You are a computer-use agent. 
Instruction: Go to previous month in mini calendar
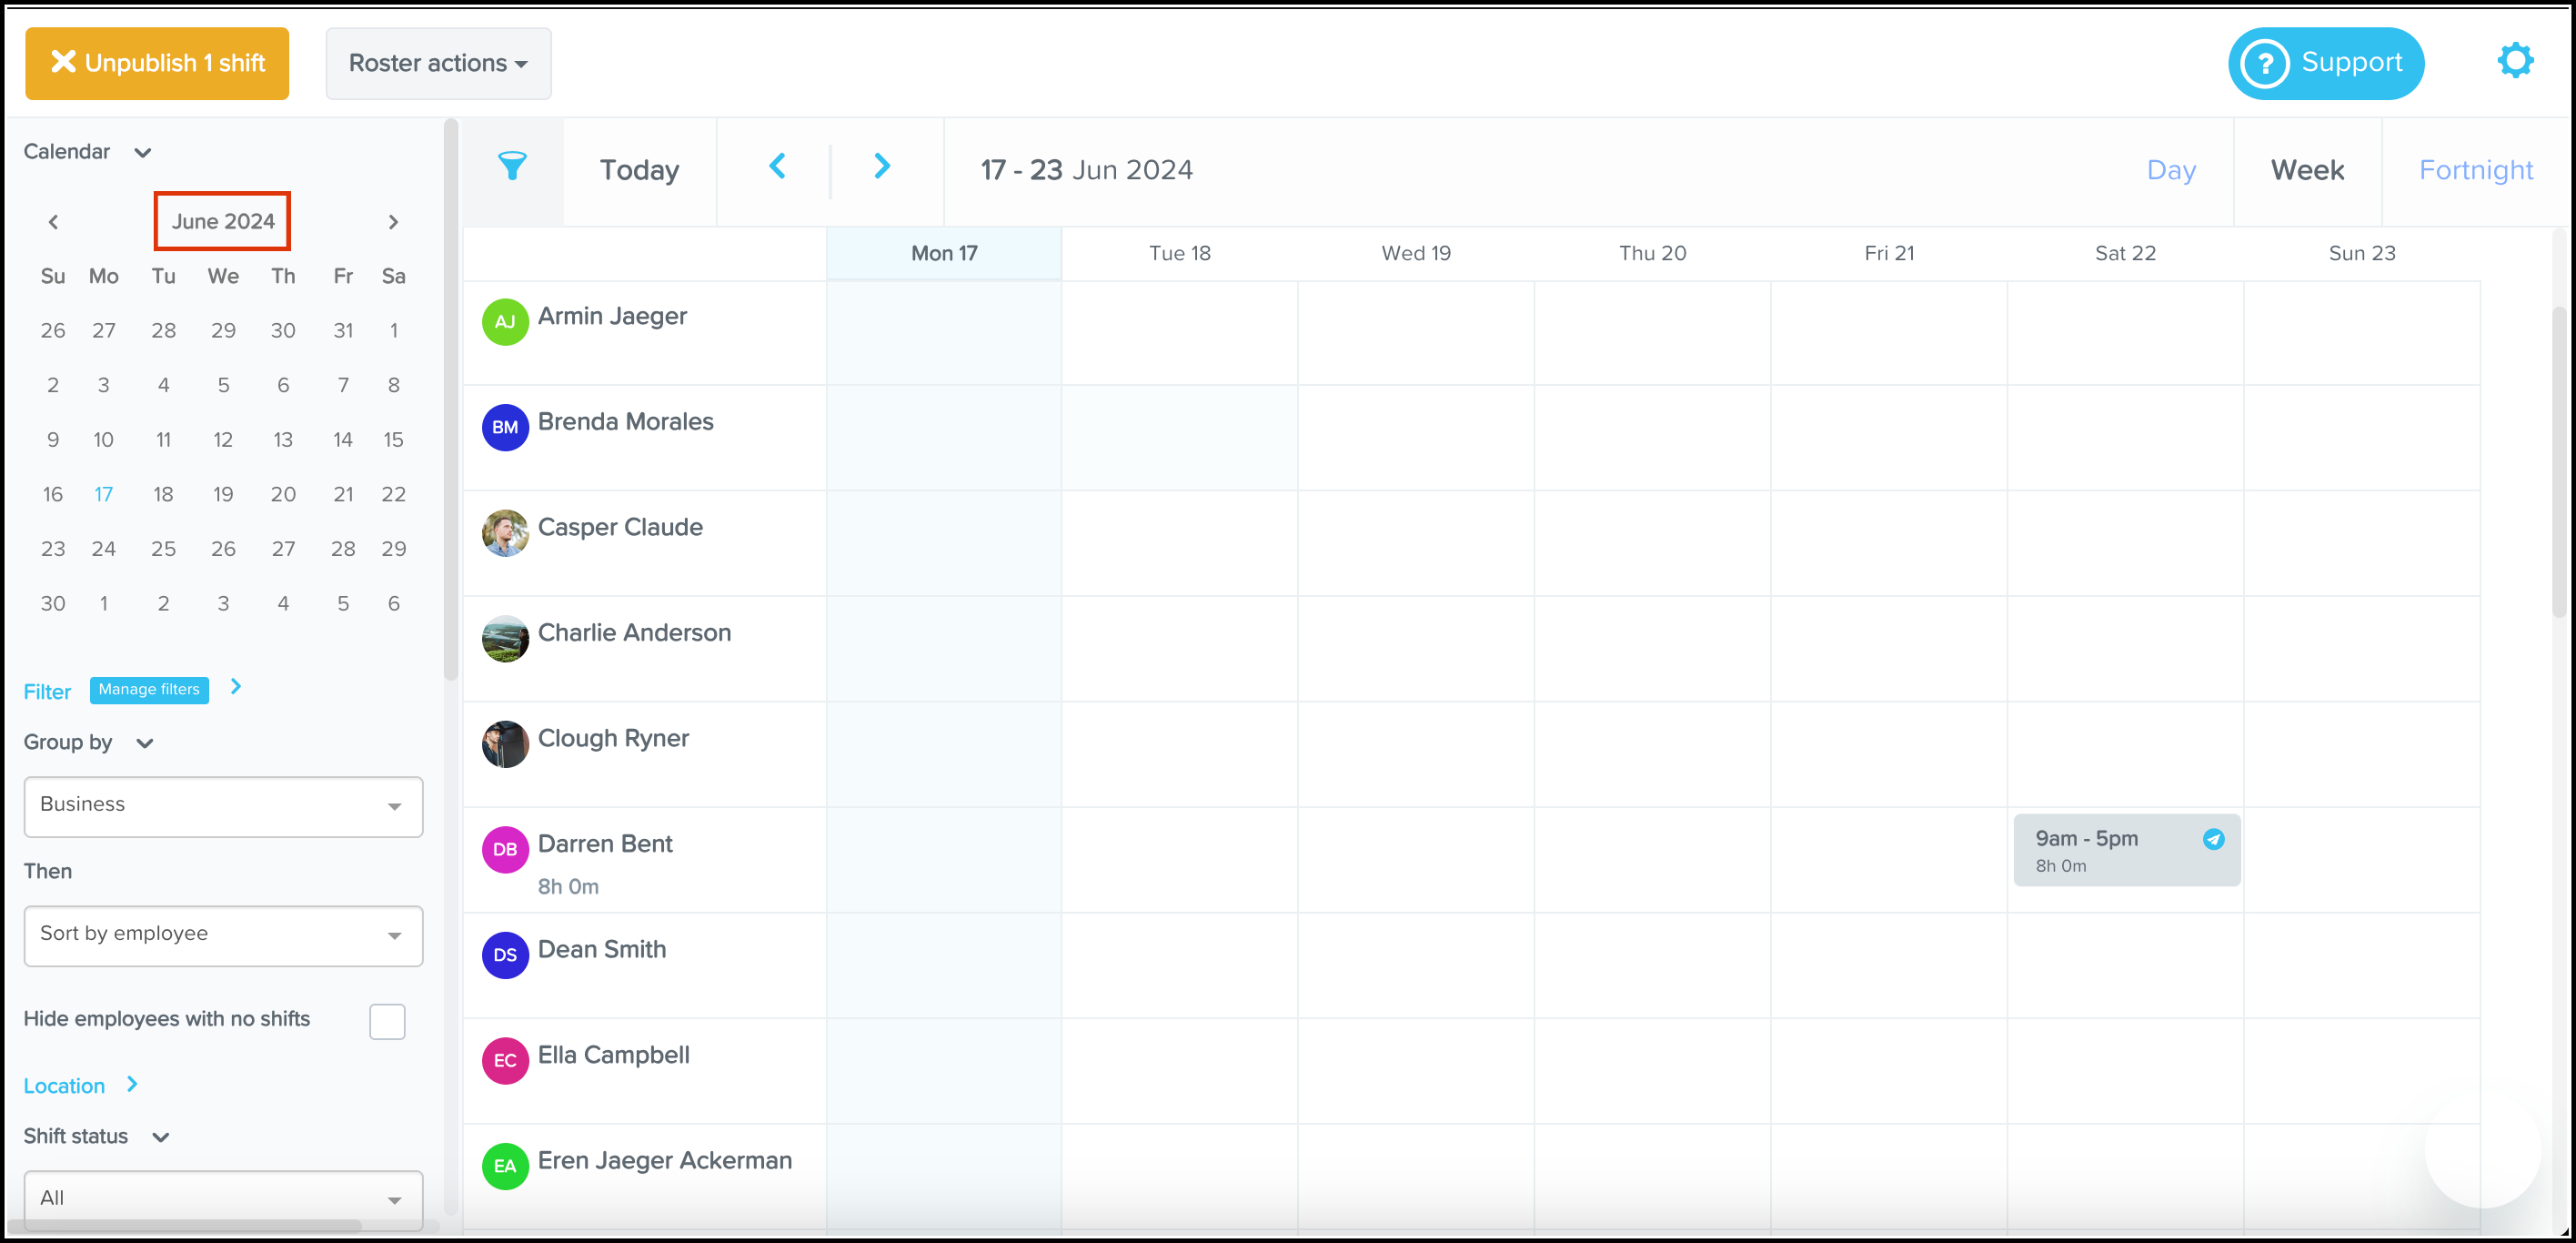pyautogui.click(x=53, y=222)
